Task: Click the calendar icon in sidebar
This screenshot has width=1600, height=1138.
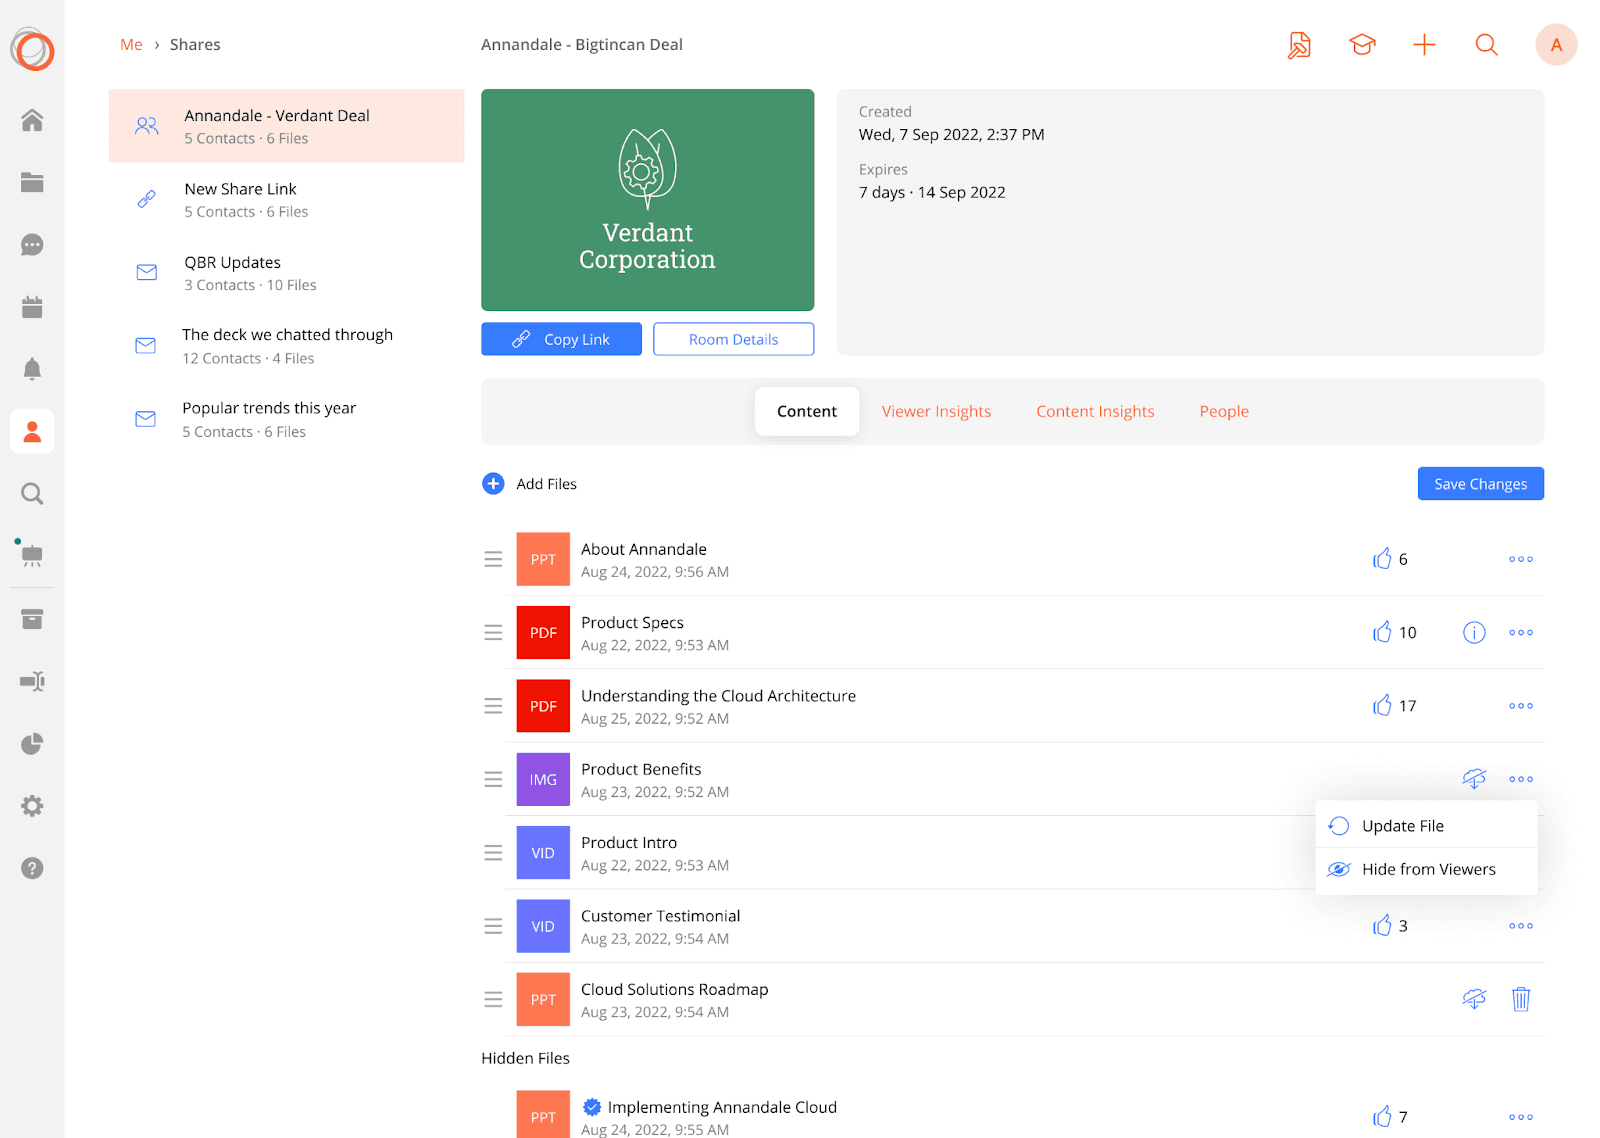Action: pos(32,307)
